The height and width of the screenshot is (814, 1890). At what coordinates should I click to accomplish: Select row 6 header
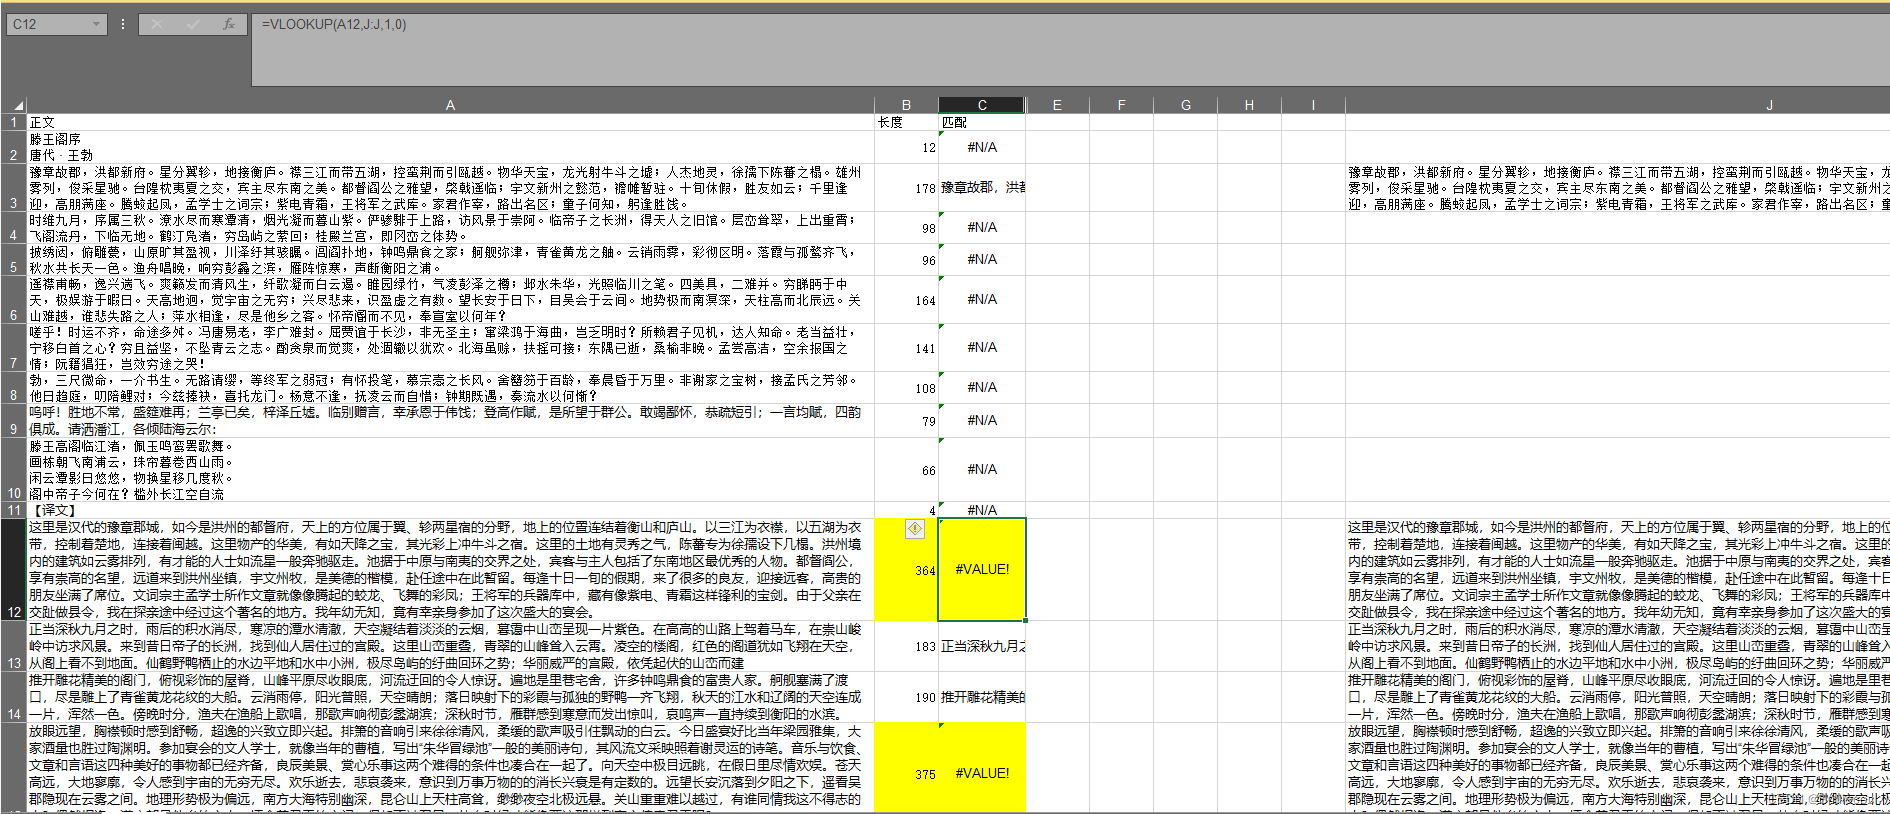click(13, 299)
